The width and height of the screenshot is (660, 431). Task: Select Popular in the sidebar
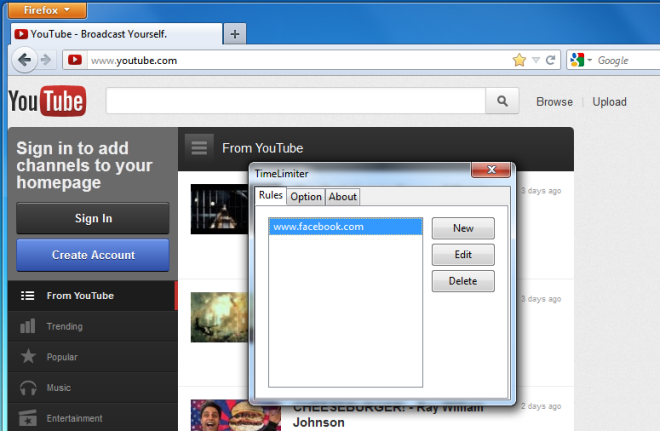pyautogui.click(x=93, y=357)
